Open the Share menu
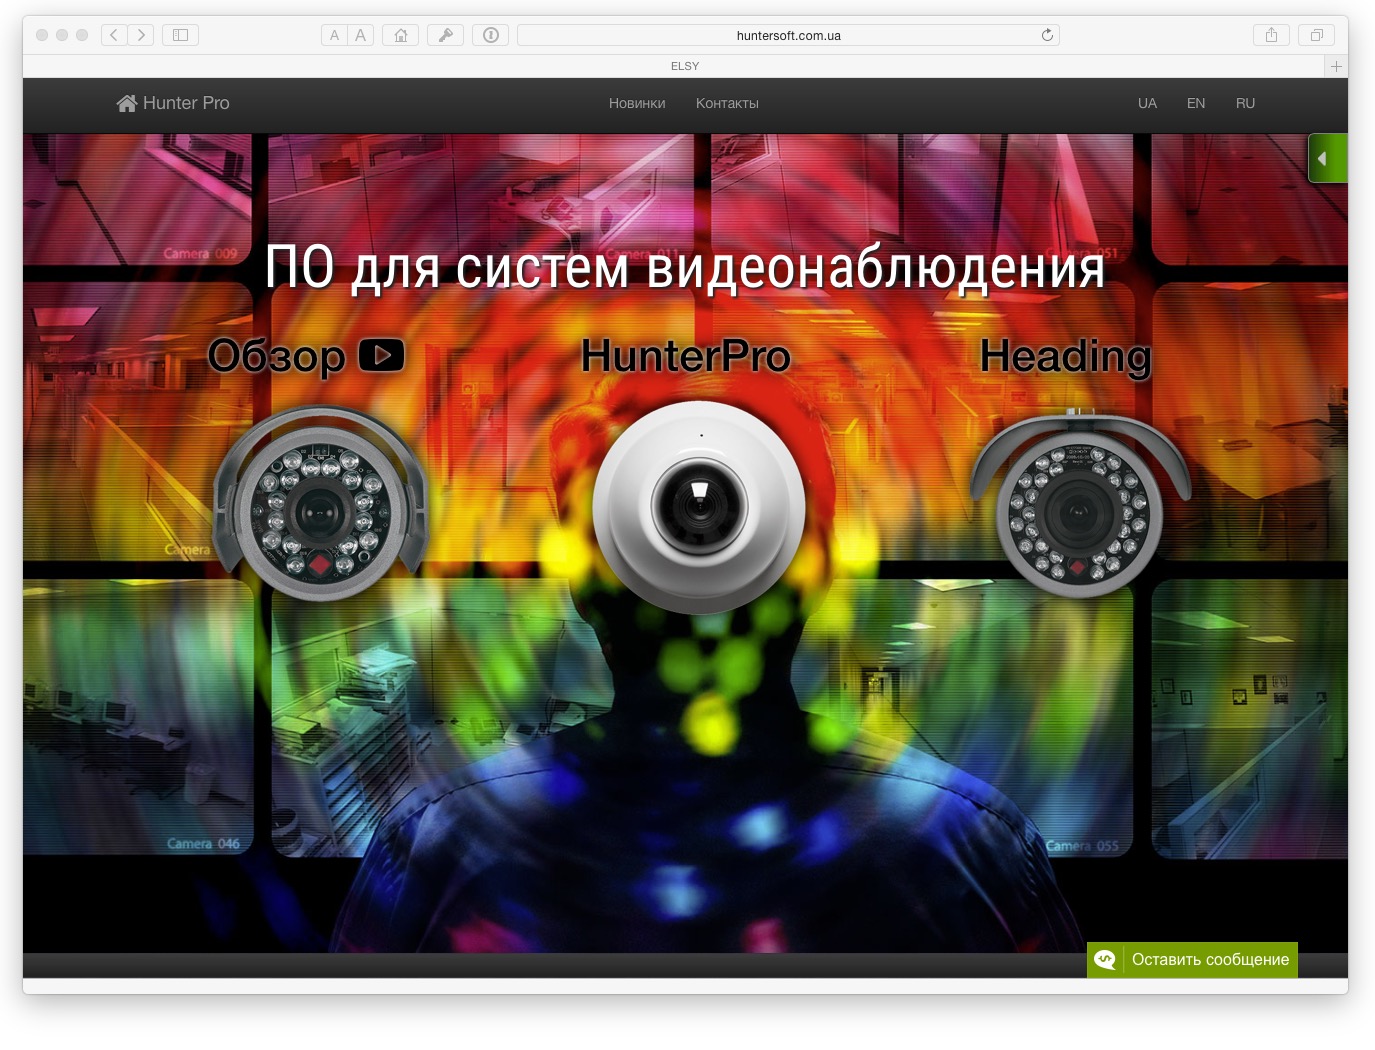1375x1050 pixels. (x=1271, y=35)
